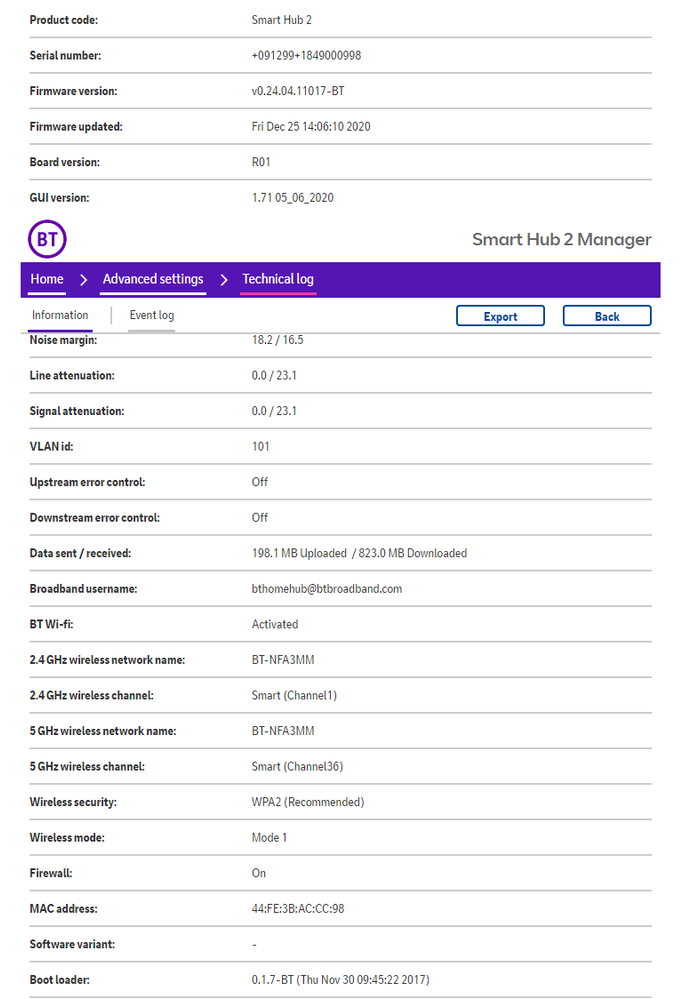Click the chevron arrow after Advanced settings
Screen dimensions: 691x999
click(223, 279)
